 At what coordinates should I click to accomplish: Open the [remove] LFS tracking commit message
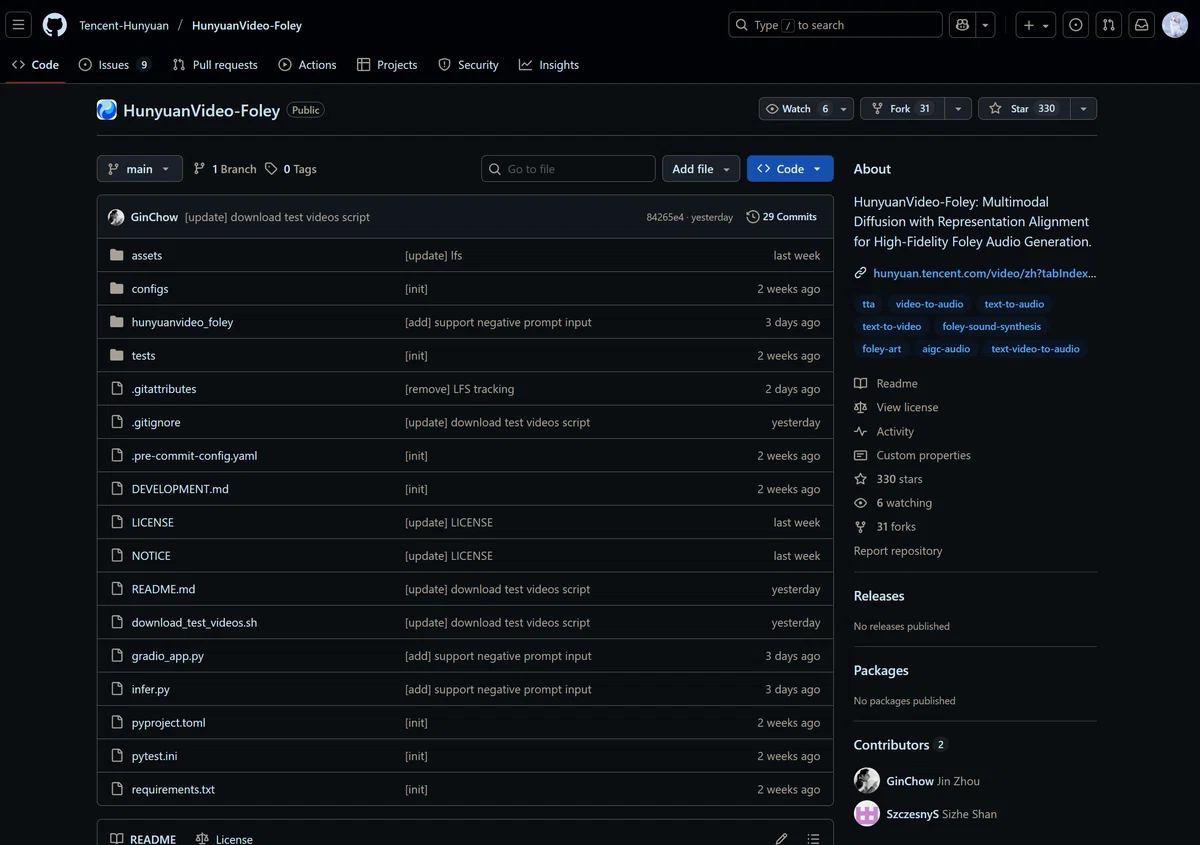[x=459, y=389]
